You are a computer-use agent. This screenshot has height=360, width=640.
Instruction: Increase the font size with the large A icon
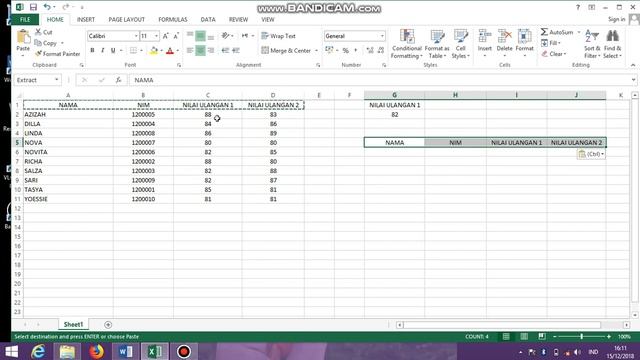(x=165, y=36)
